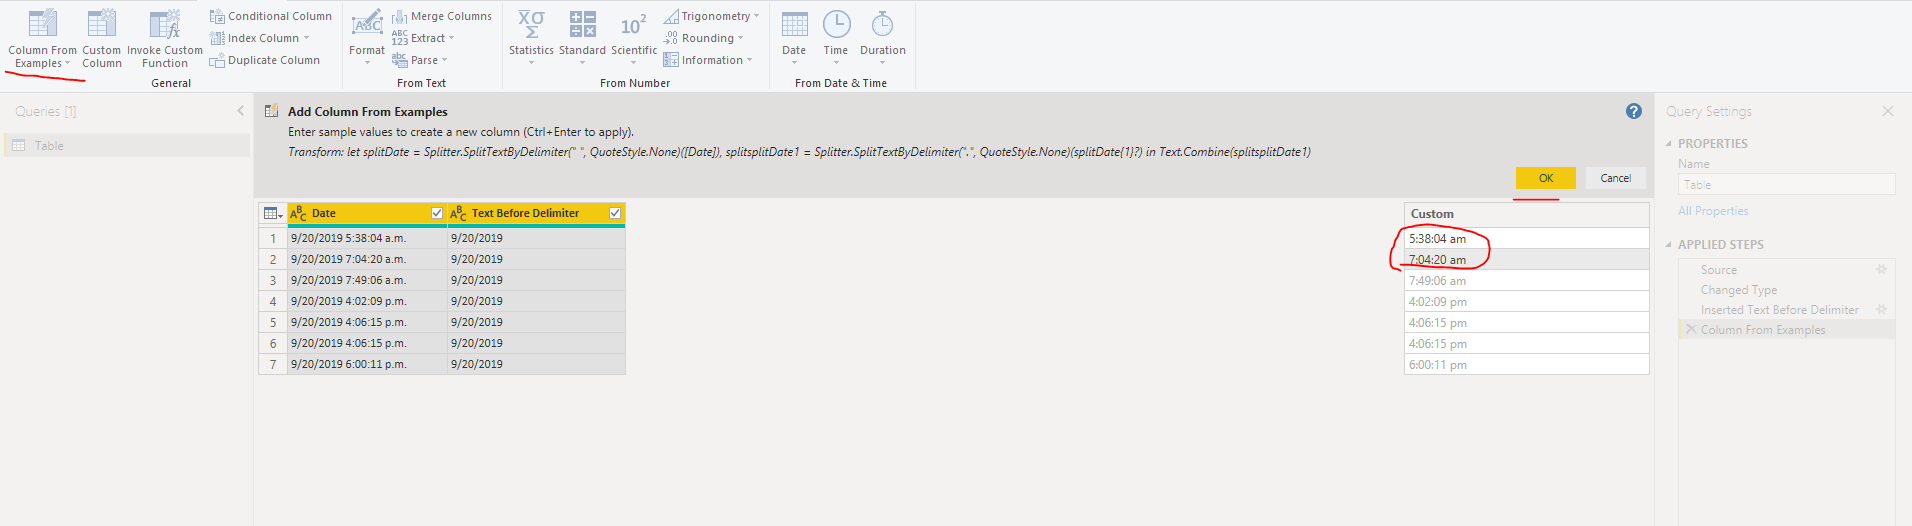Open the Parse menu
Image resolution: width=1912 pixels, height=526 pixels.
click(x=419, y=60)
